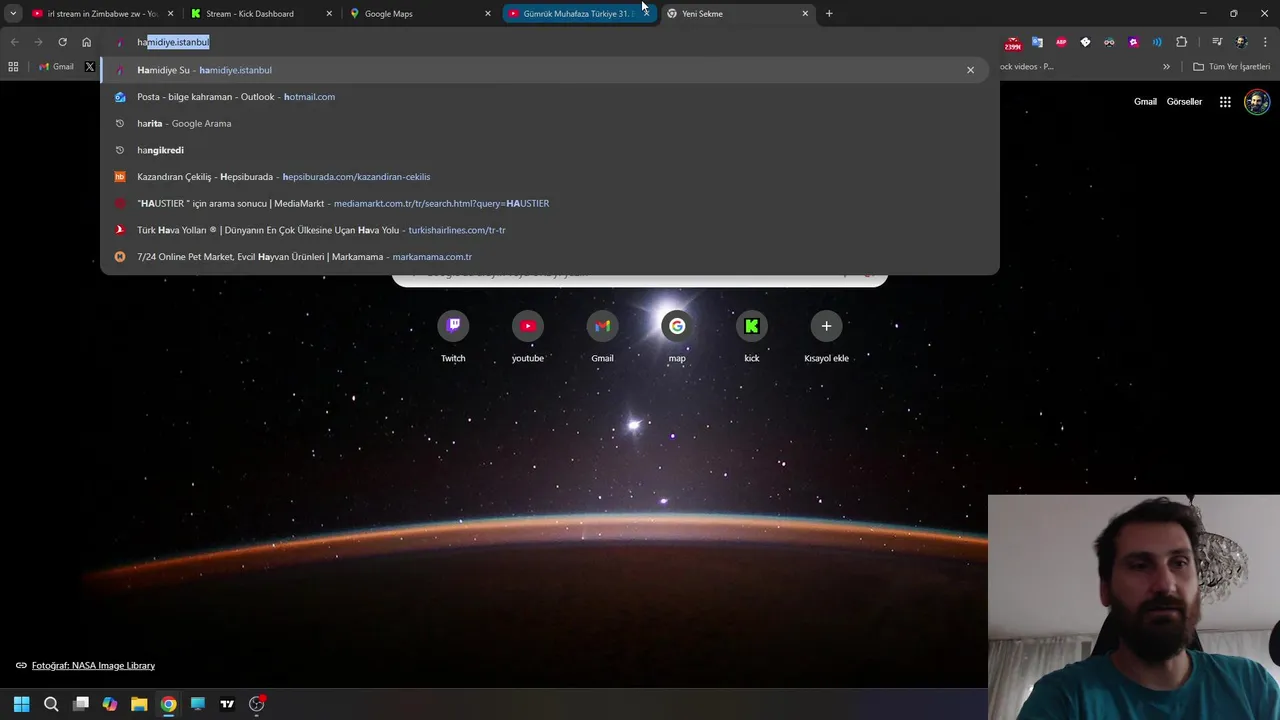Switch to the Stream - Kick Dashboard tab

click(260, 14)
